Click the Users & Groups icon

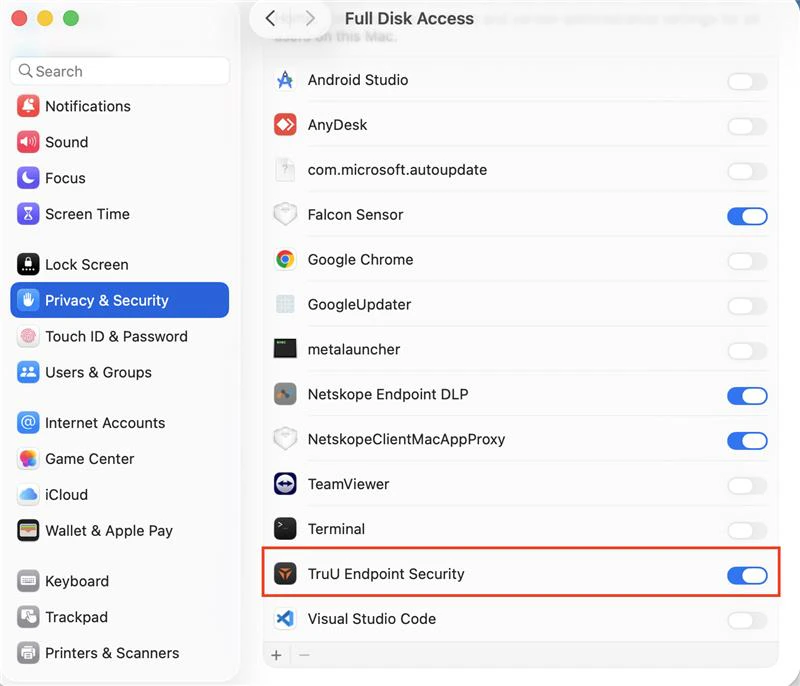click(28, 372)
